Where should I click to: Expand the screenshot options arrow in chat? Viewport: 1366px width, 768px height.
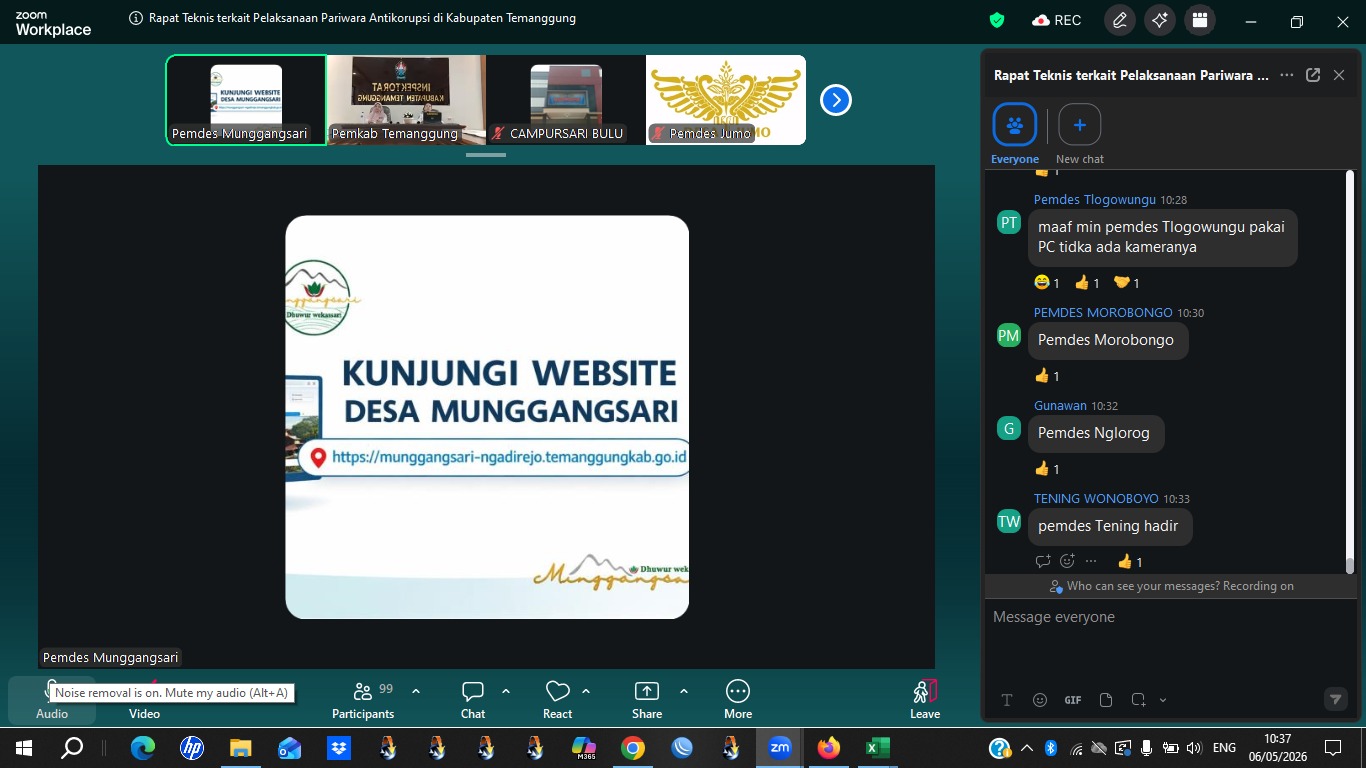pyautogui.click(x=1163, y=700)
